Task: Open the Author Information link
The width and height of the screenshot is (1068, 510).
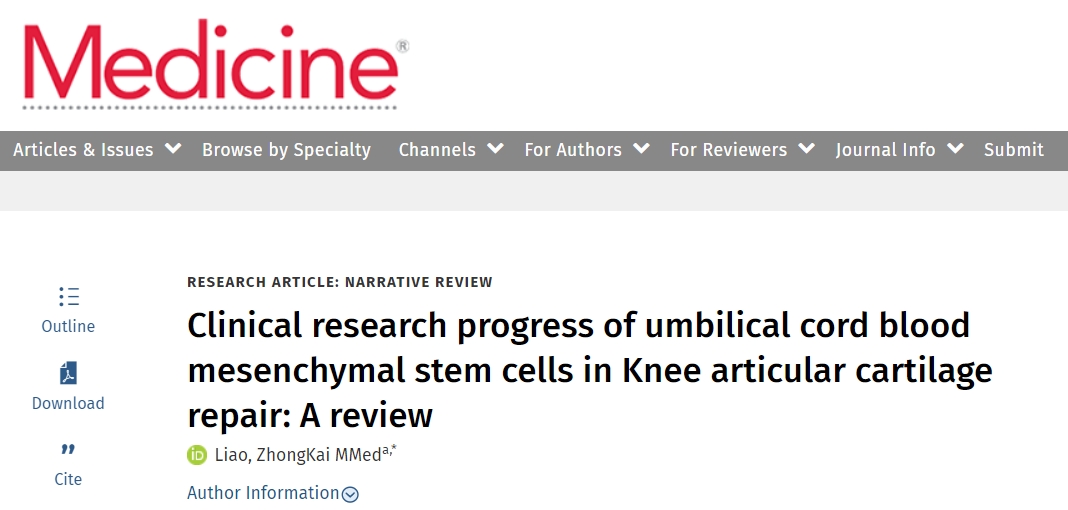Action: point(263,493)
